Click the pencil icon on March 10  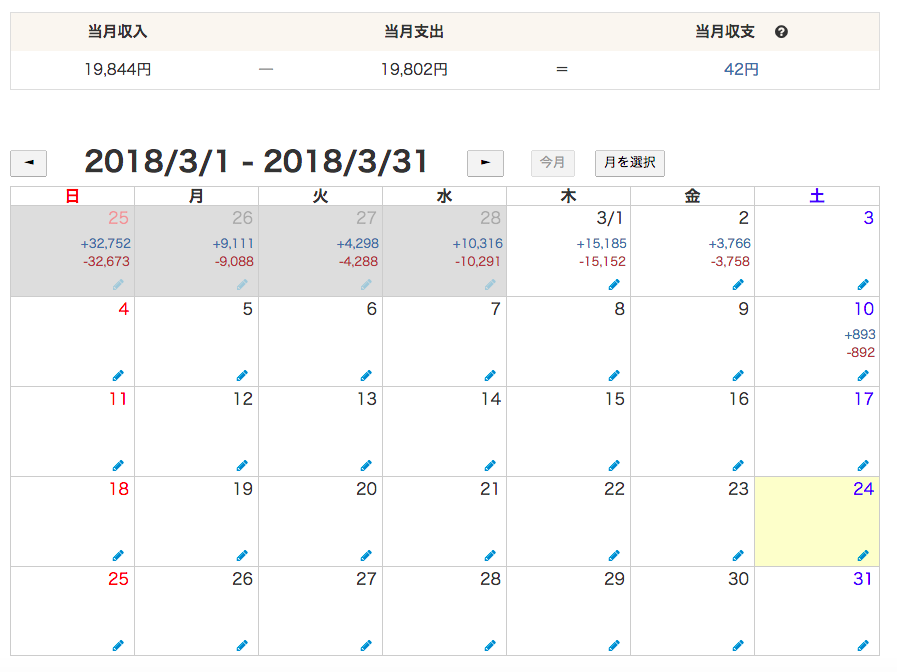pyautogui.click(x=863, y=375)
